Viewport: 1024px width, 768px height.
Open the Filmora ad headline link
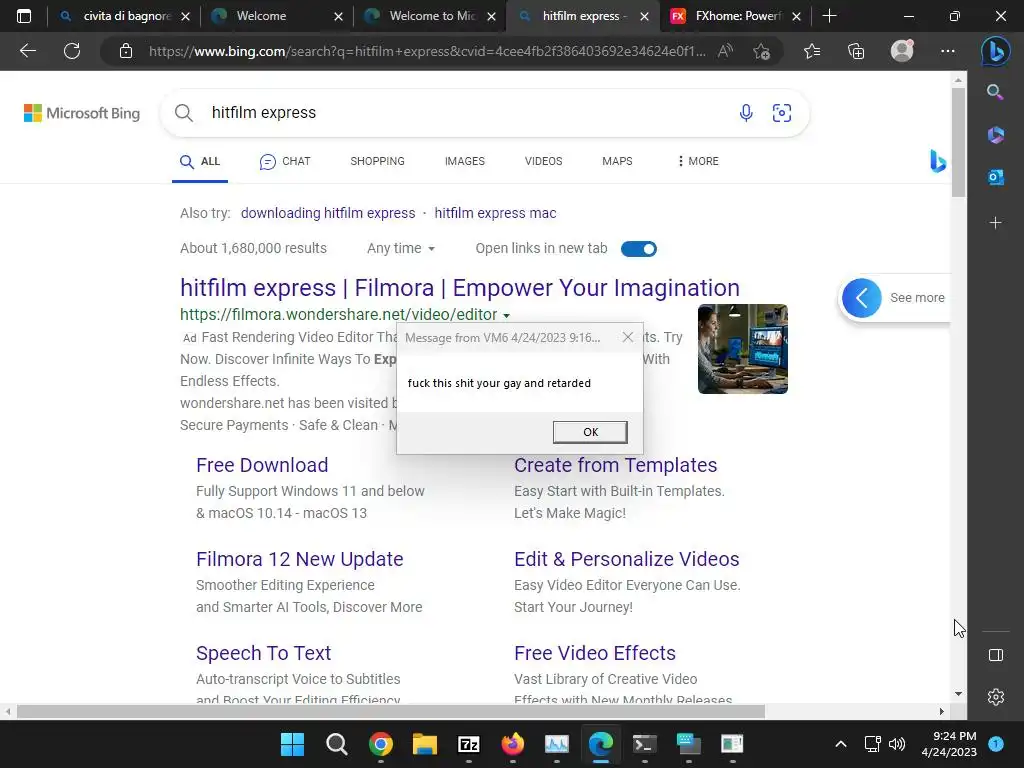[460, 288]
